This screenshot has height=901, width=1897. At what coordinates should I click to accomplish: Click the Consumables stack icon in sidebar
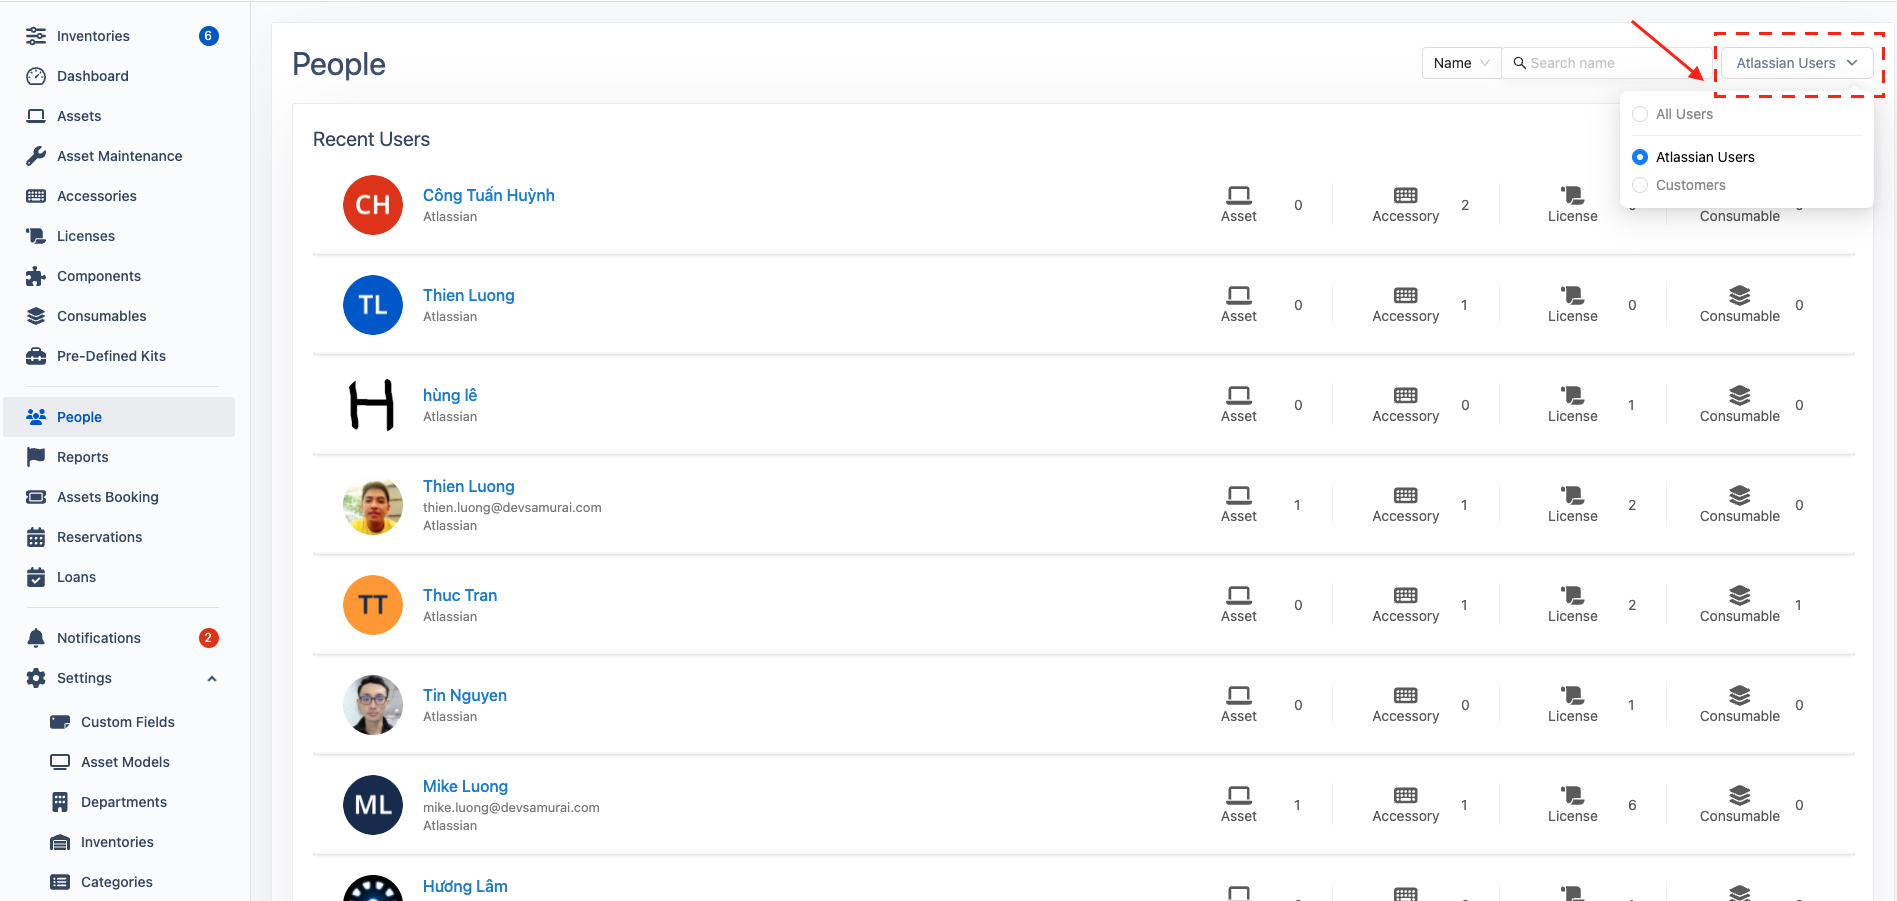click(36, 316)
